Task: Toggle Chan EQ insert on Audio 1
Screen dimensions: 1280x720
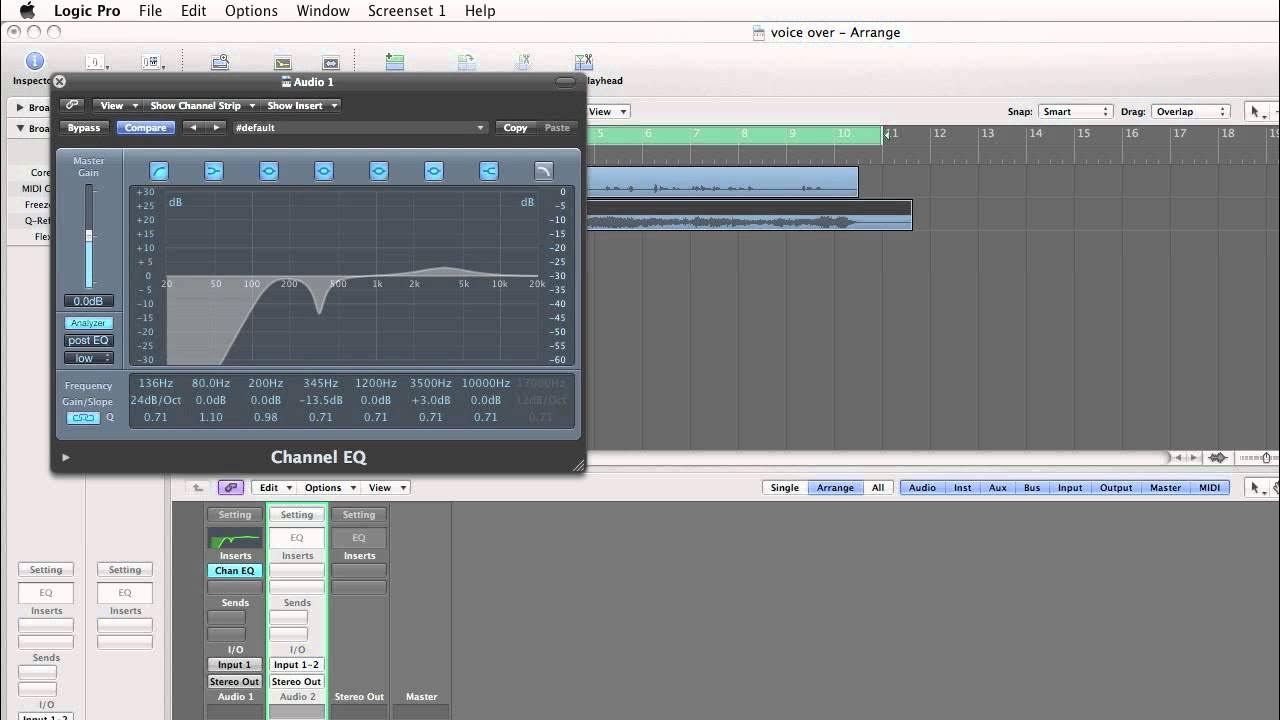Action: pos(235,571)
